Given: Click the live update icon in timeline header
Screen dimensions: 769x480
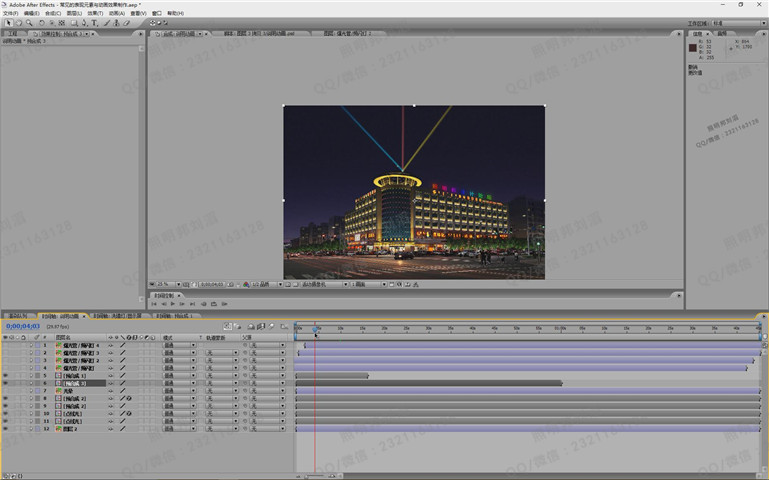Looking at the screenshot, I should pyautogui.click(x=228, y=326).
